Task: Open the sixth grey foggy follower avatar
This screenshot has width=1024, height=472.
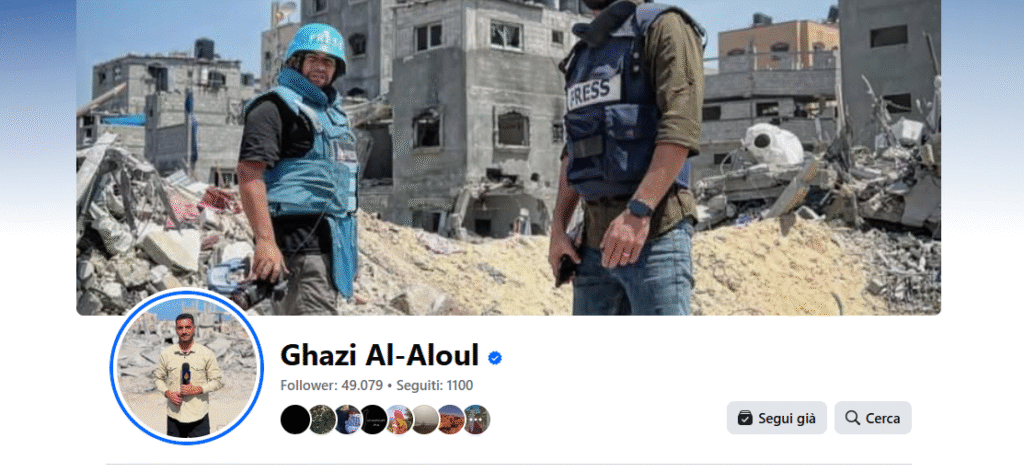Action: [x=425, y=419]
